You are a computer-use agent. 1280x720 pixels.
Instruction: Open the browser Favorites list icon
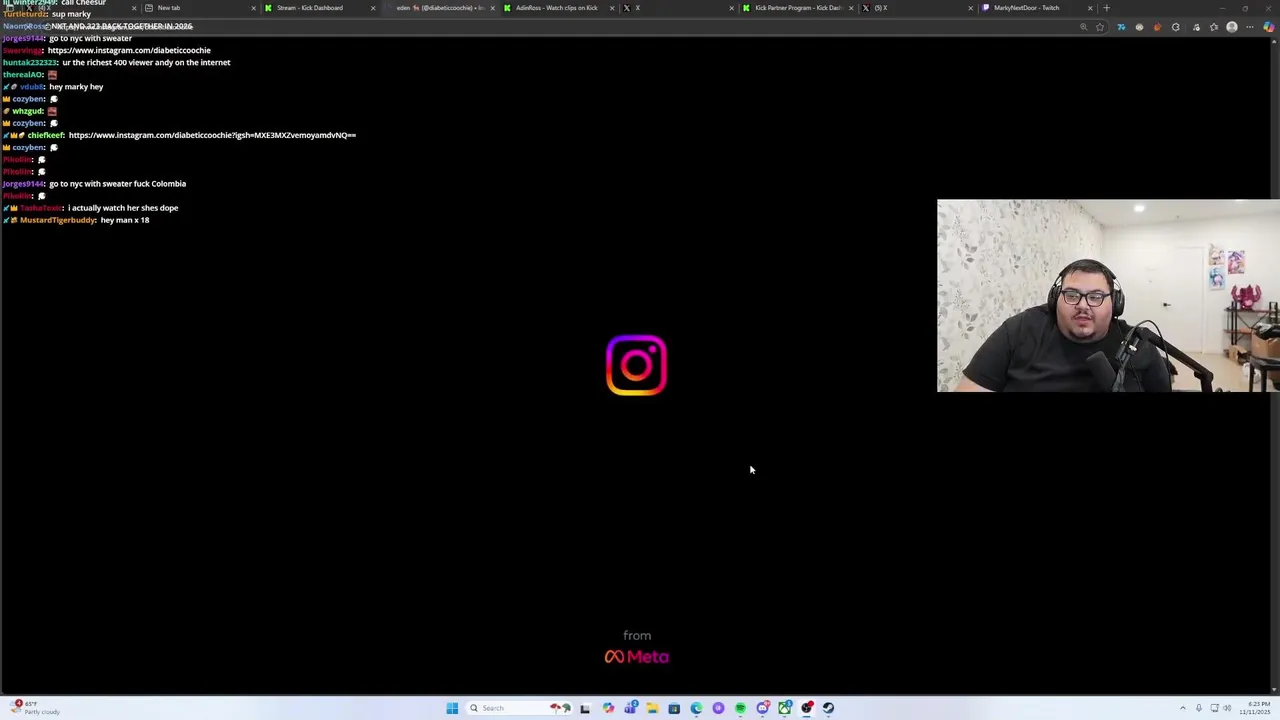(1214, 27)
